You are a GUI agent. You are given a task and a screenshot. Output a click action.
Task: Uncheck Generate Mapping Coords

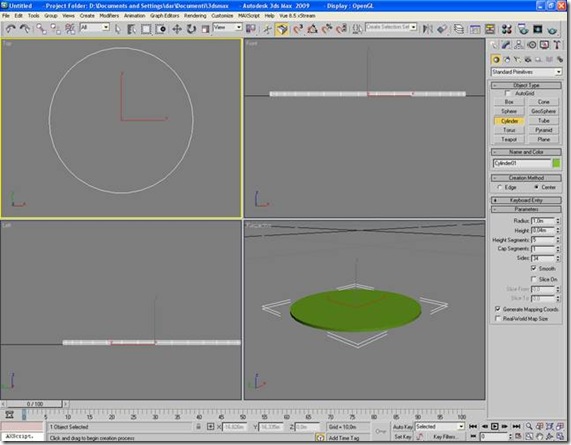498,309
